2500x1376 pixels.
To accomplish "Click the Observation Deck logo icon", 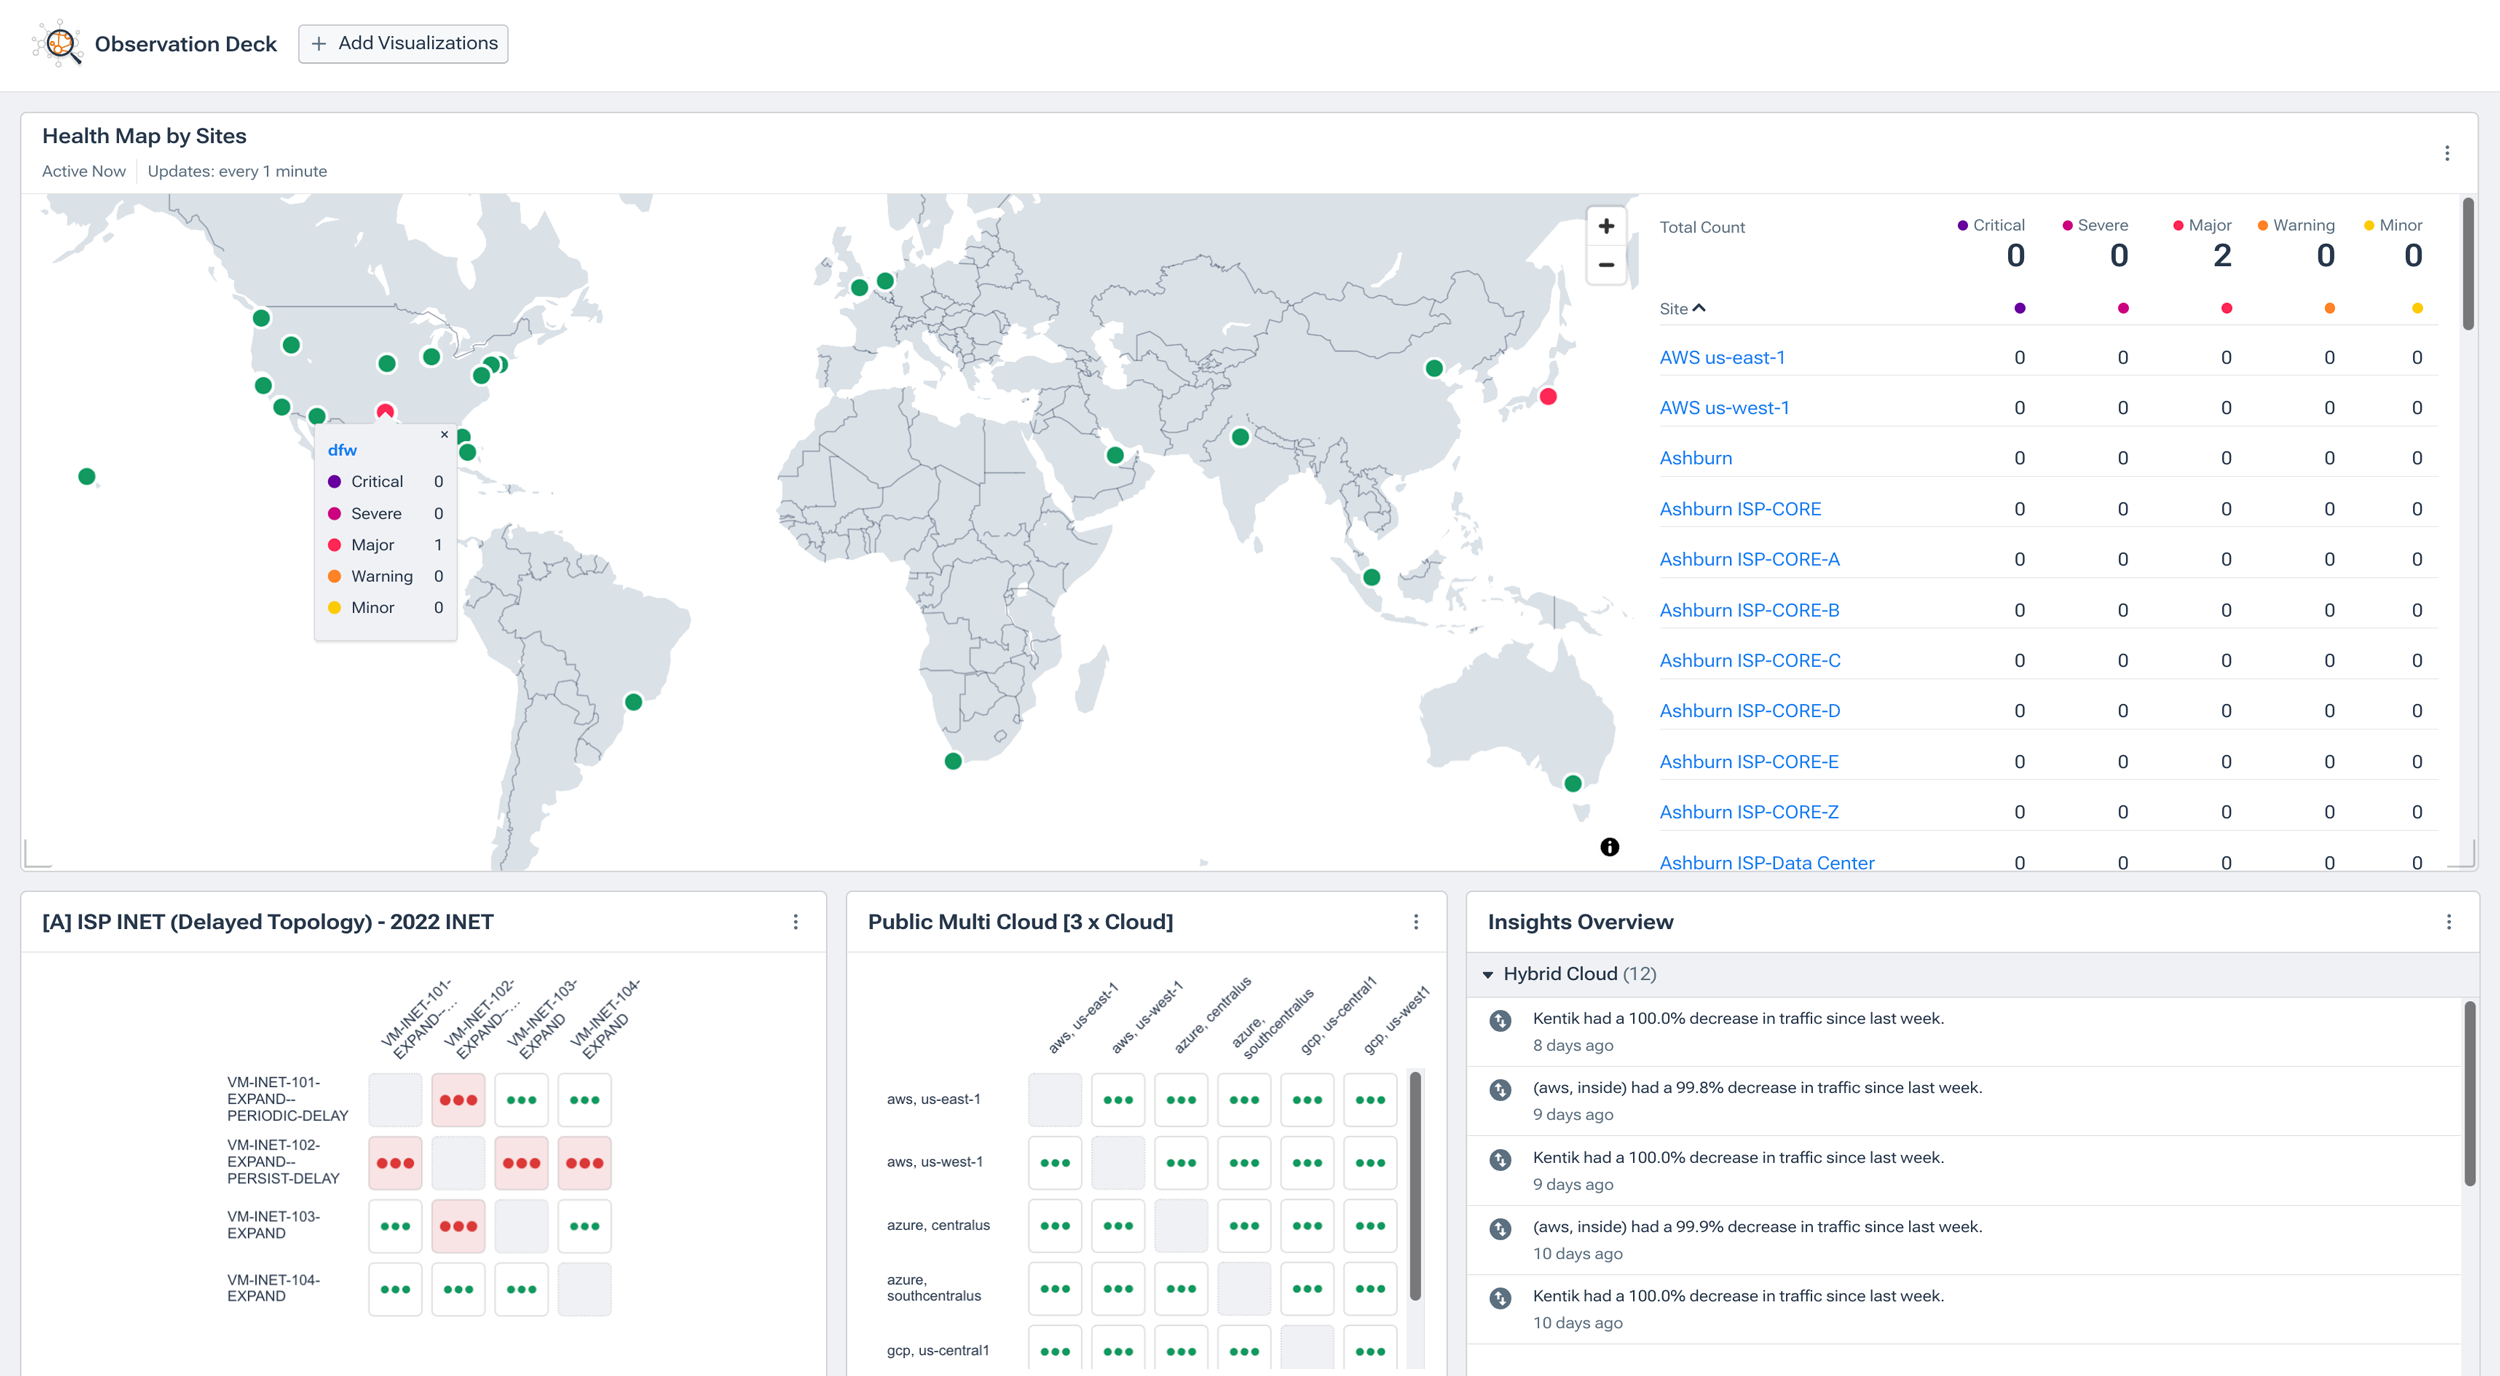I will pyautogui.click(x=58, y=43).
